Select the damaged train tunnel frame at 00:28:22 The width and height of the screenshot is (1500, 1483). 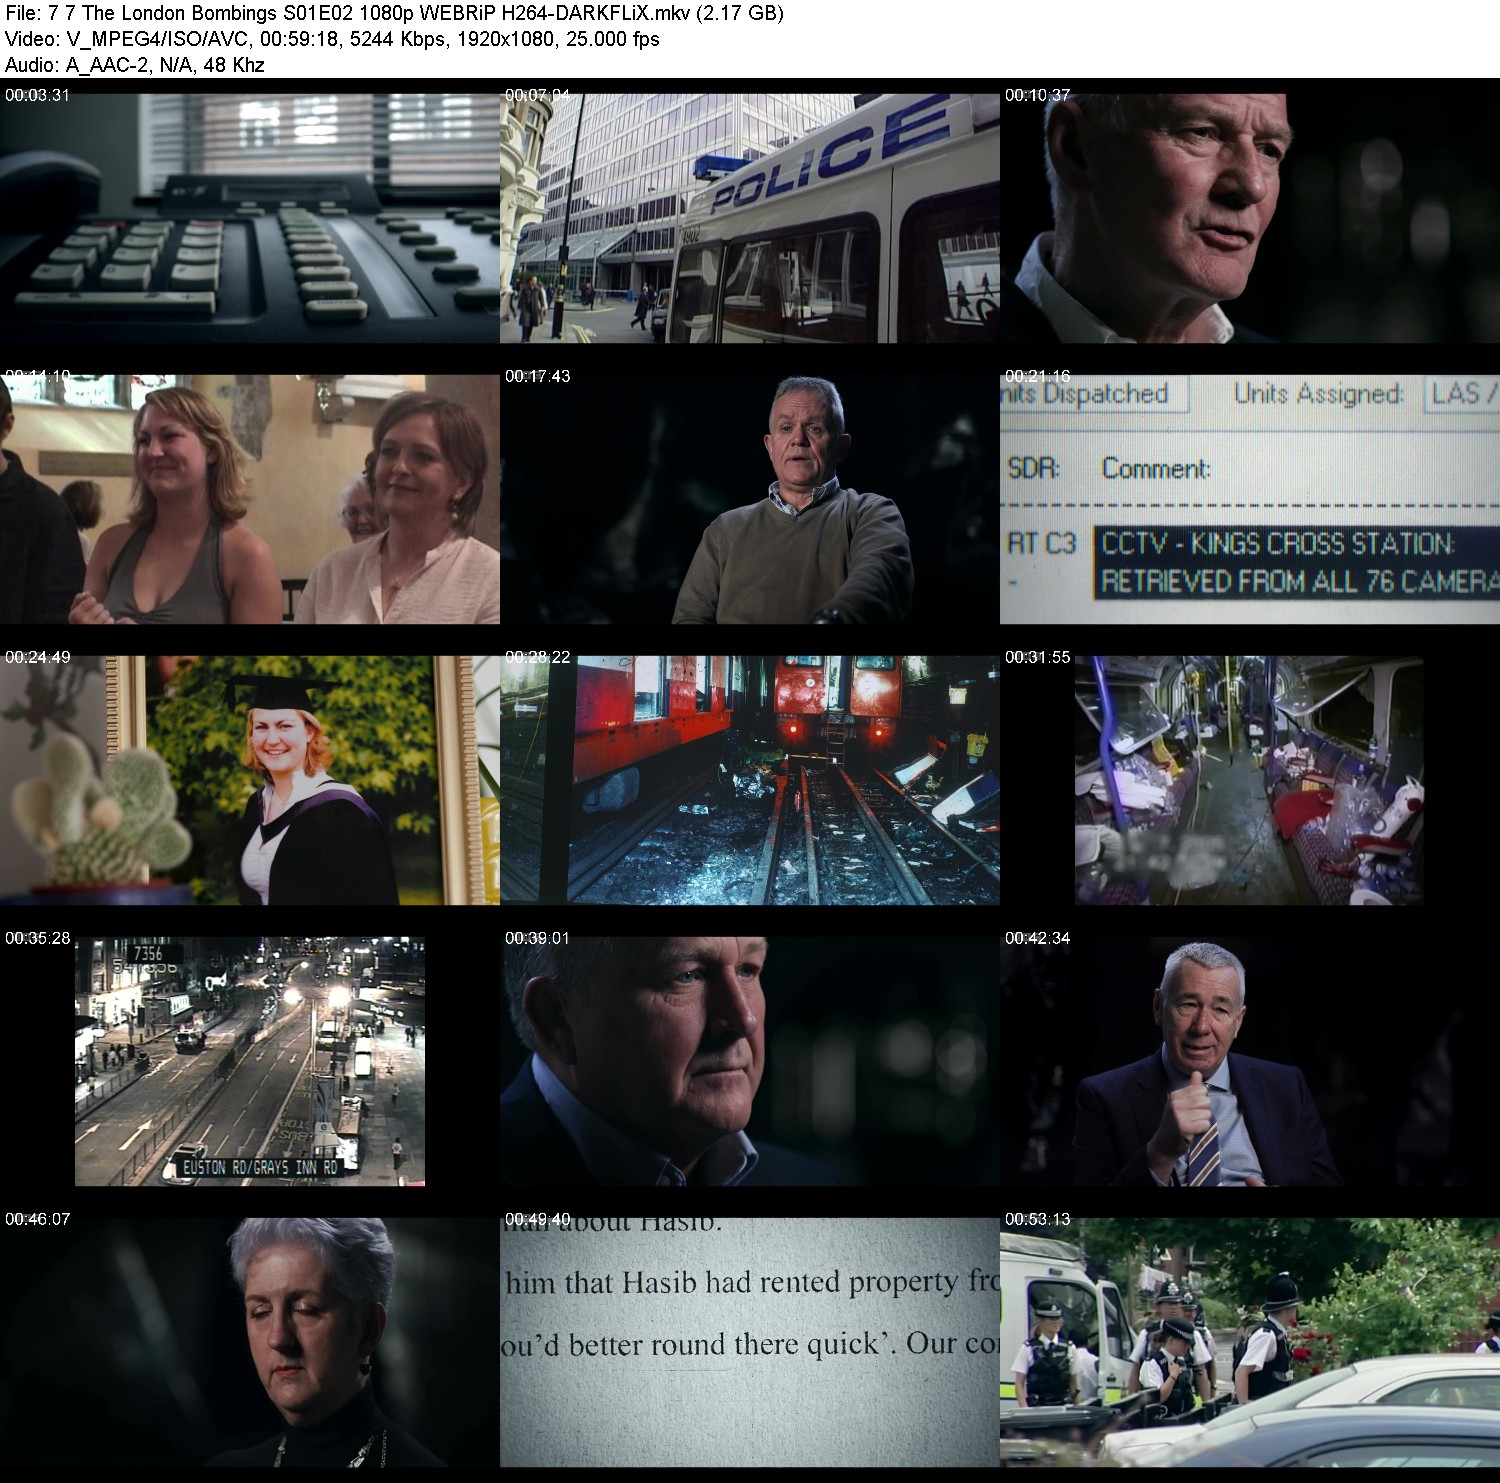point(750,781)
